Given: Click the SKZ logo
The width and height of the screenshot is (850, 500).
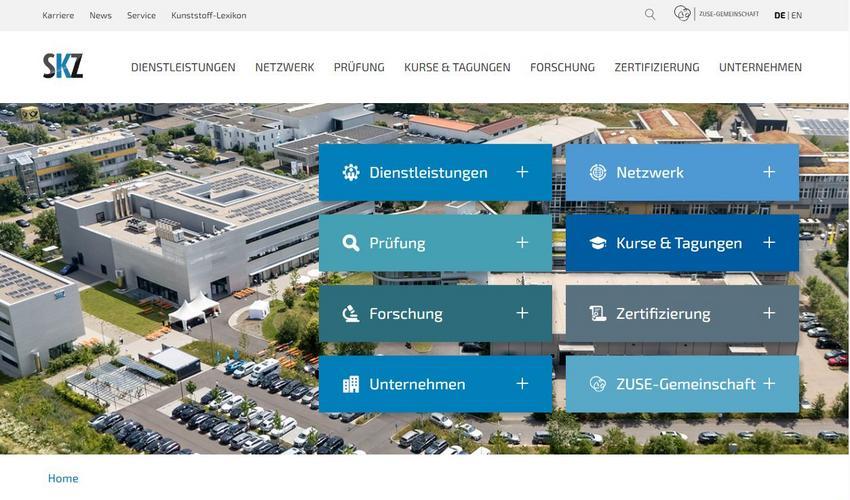Looking at the screenshot, I should click(63, 66).
